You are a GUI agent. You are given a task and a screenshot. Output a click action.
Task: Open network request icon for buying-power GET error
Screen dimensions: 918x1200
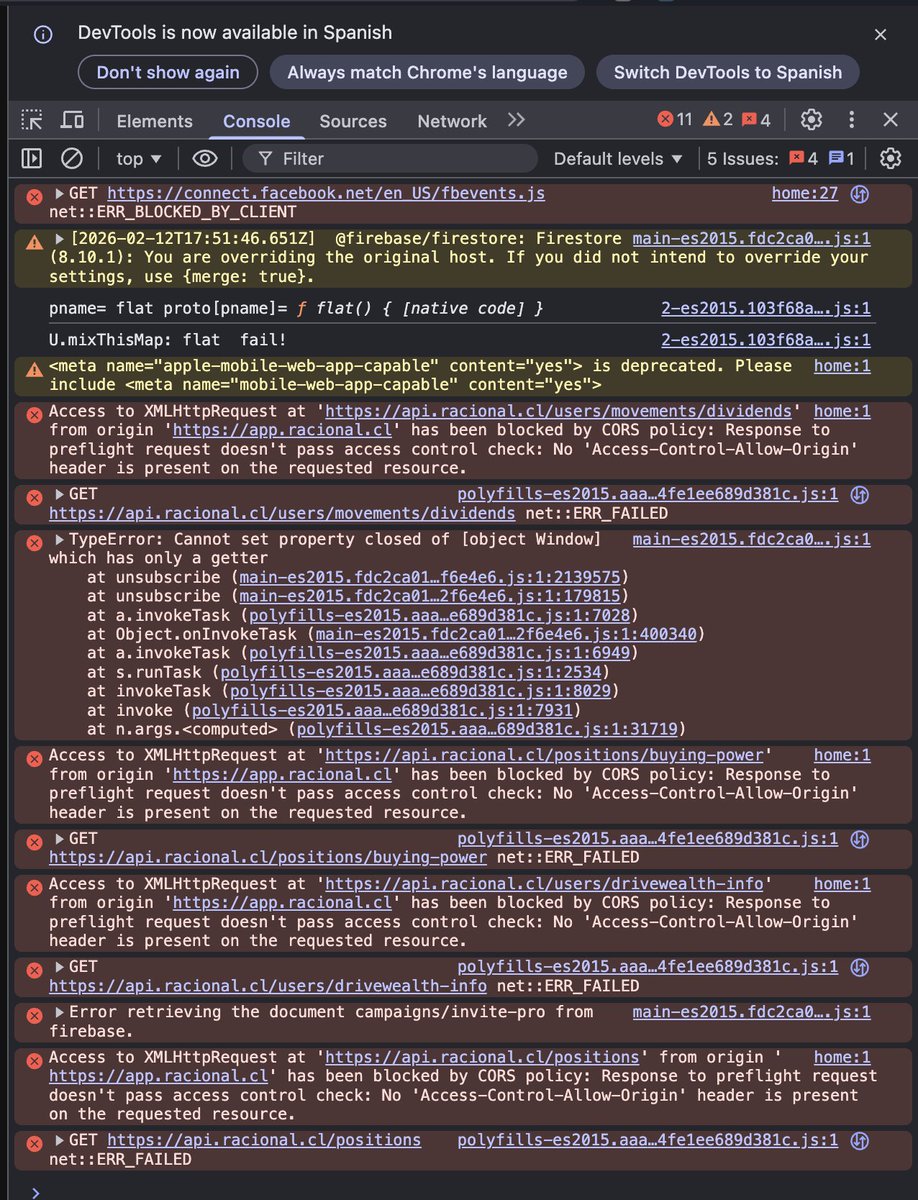click(859, 839)
